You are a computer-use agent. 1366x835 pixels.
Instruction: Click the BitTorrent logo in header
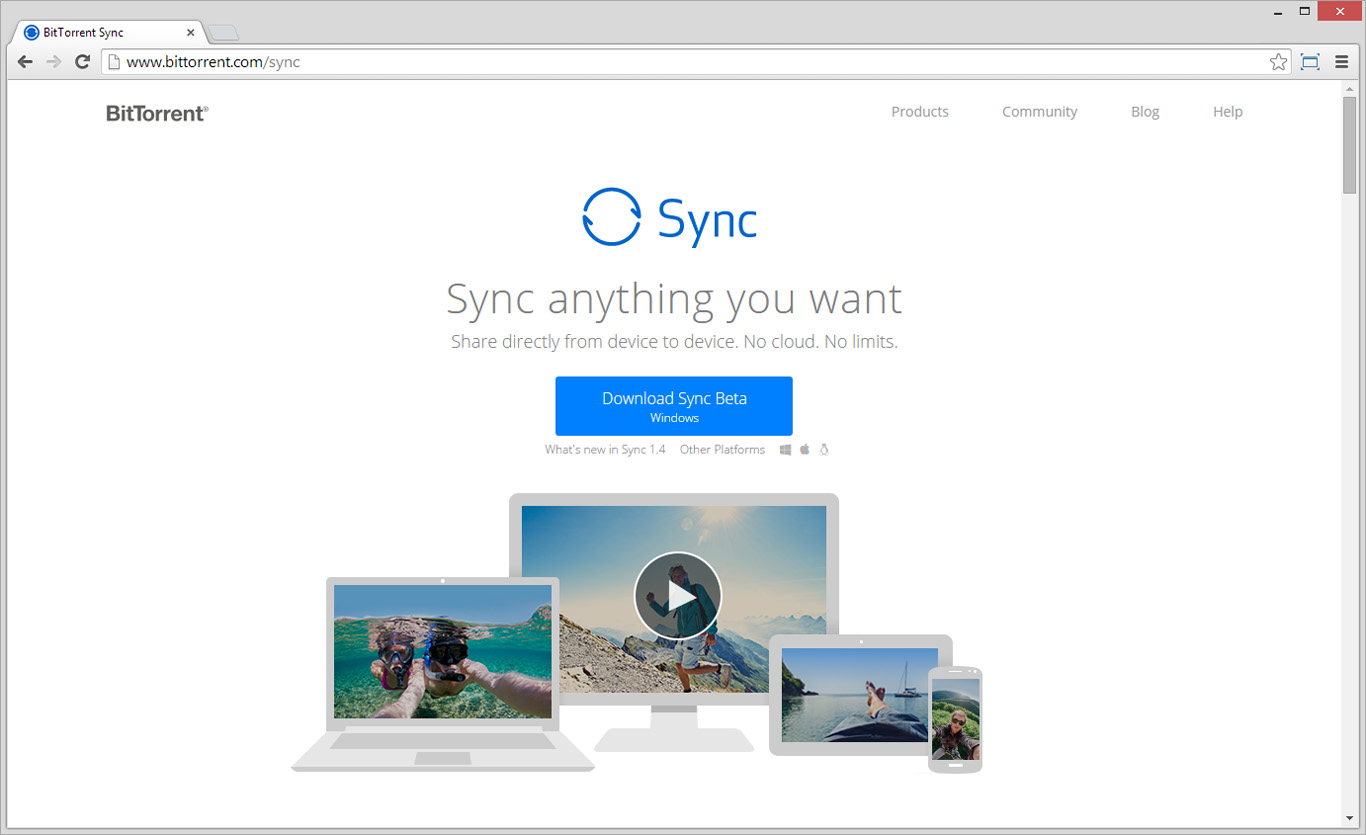pos(157,113)
